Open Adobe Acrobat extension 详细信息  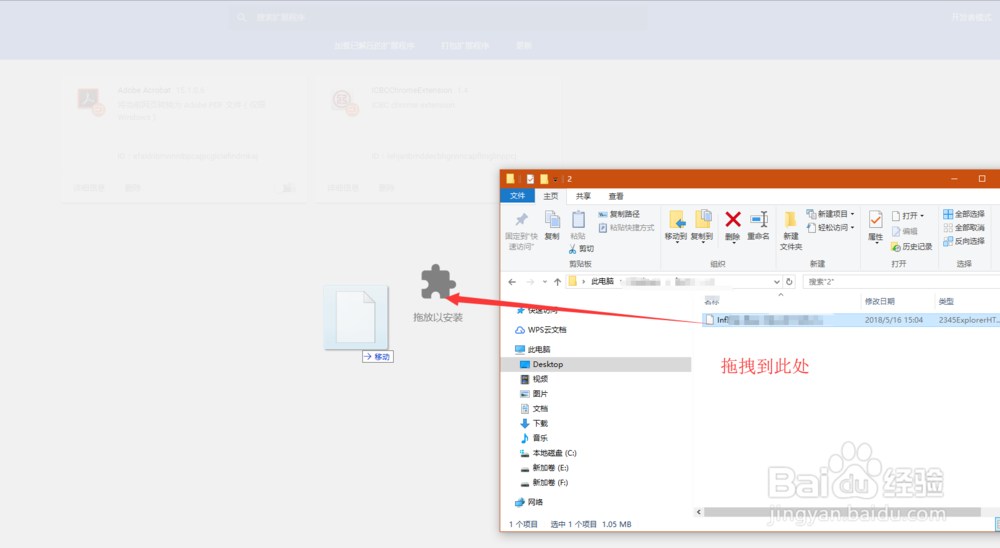pyautogui.click(x=89, y=188)
